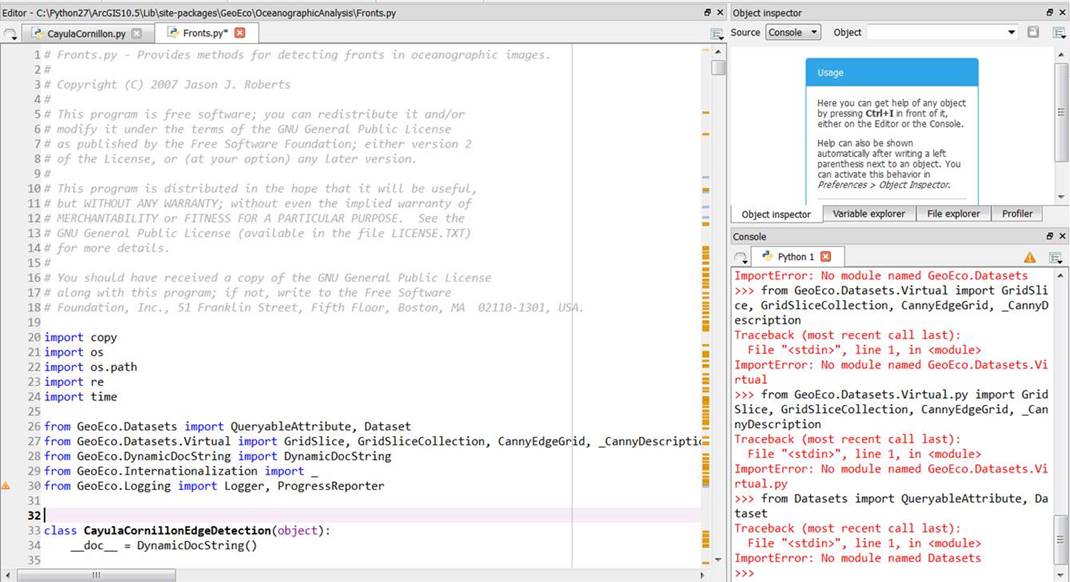Click the warning marker beside line 30
The image size is (1070, 582).
5,486
